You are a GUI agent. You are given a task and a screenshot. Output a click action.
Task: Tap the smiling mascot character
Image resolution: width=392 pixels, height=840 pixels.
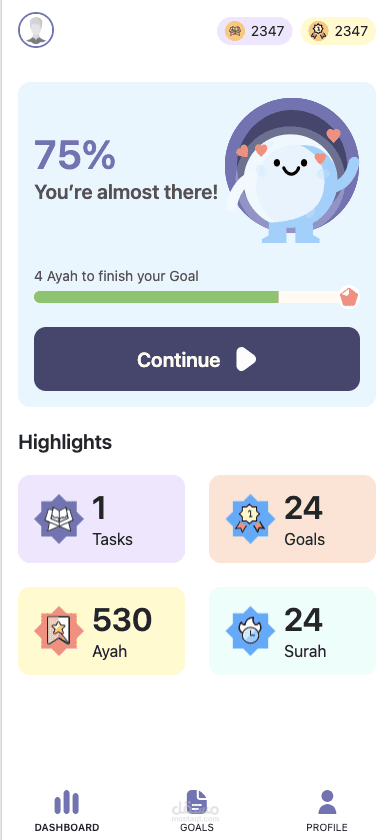point(292,171)
